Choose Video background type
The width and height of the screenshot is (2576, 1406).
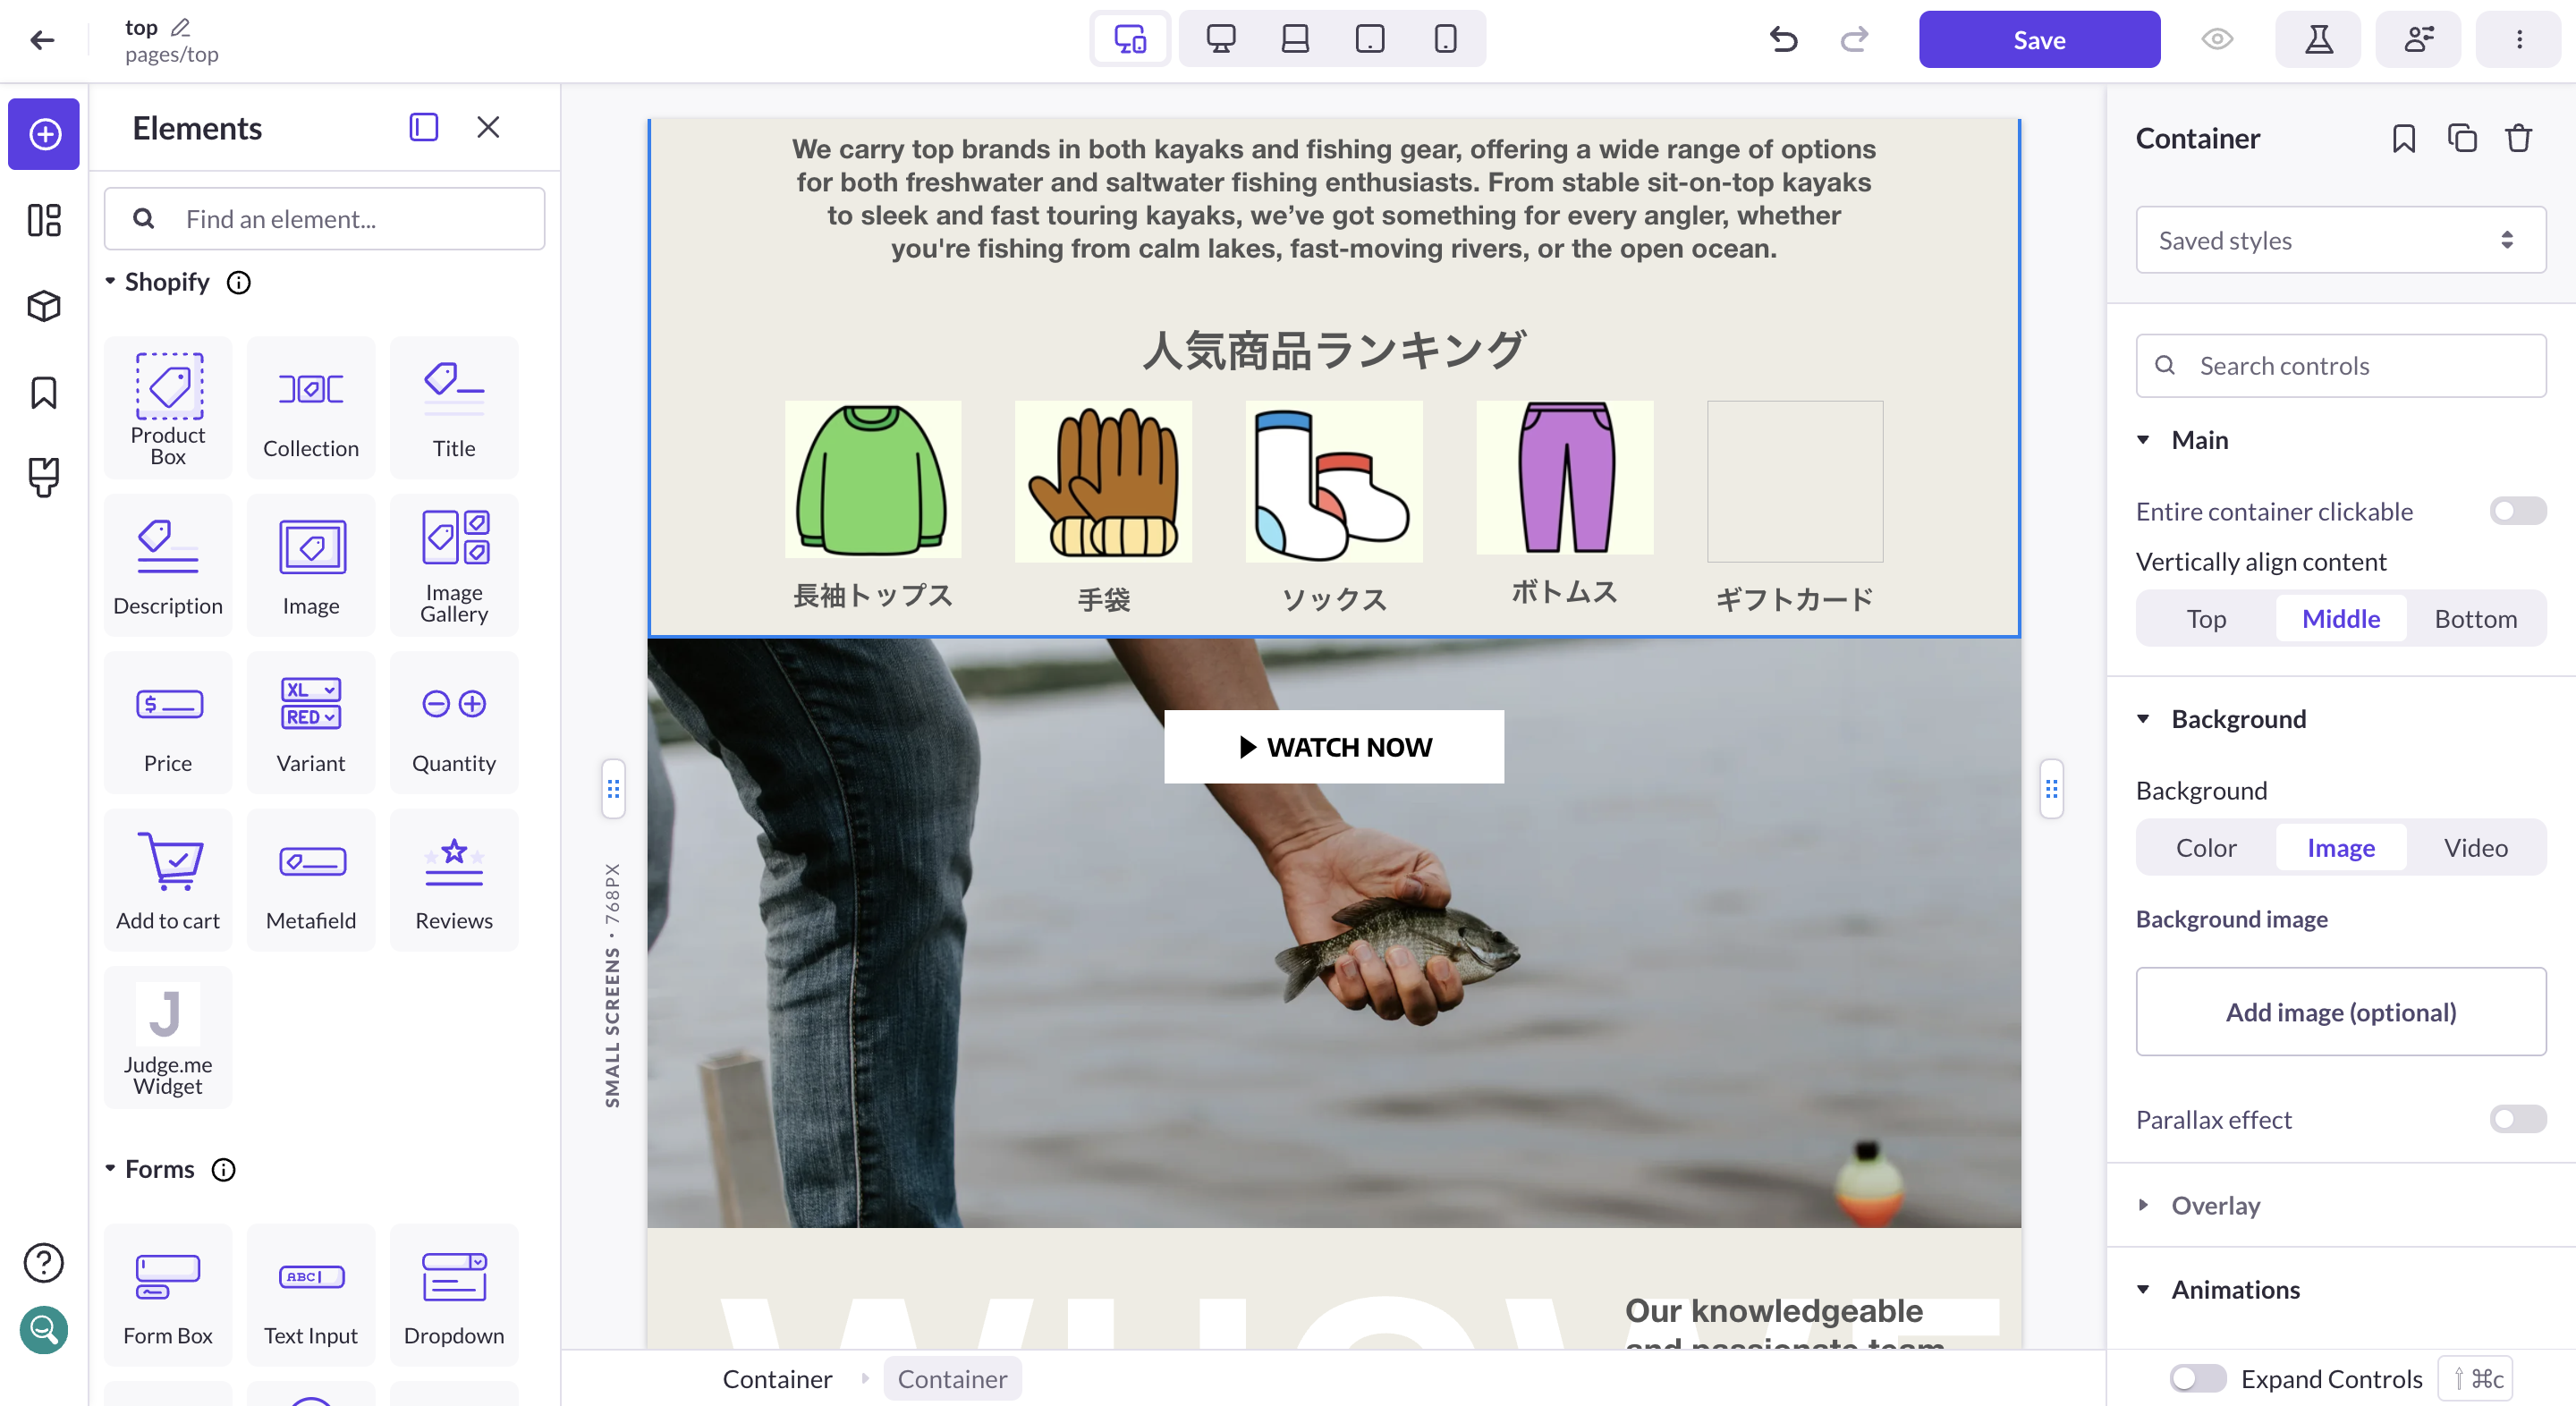[2475, 847]
